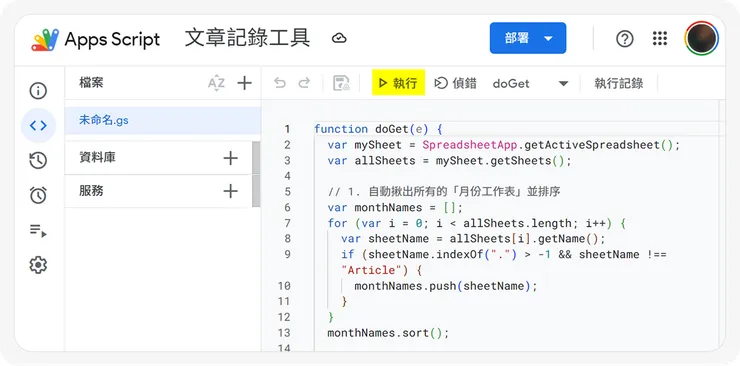The width and height of the screenshot is (740, 366).
Task: Add a service with the 服務 plus
Action: (x=230, y=191)
